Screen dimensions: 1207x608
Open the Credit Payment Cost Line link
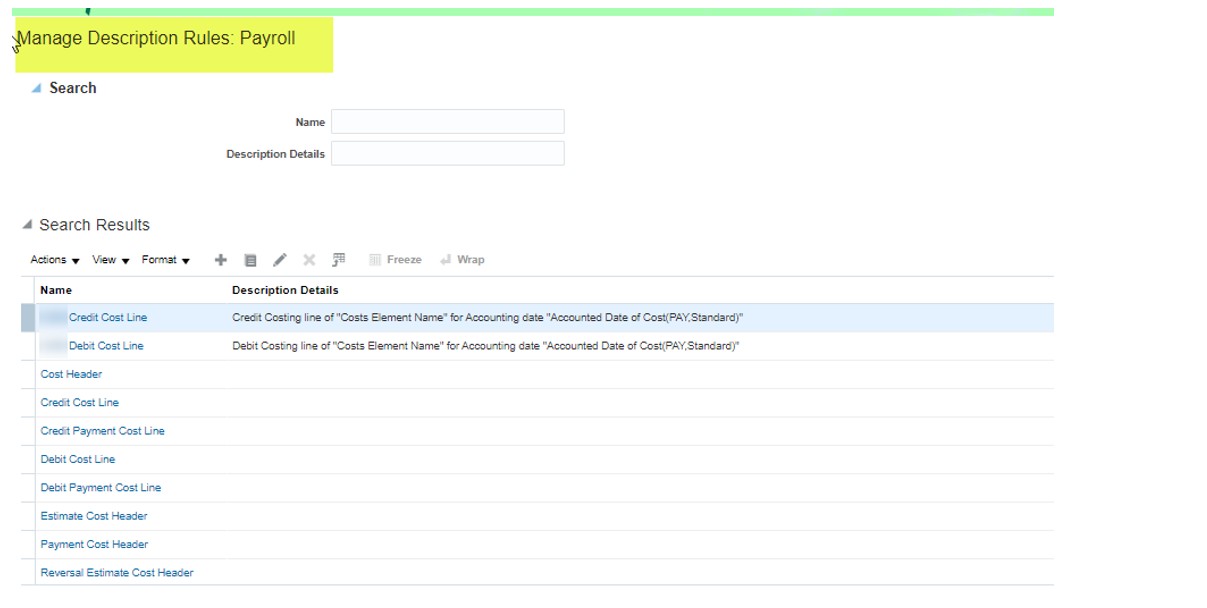pyautogui.click(x=102, y=431)
